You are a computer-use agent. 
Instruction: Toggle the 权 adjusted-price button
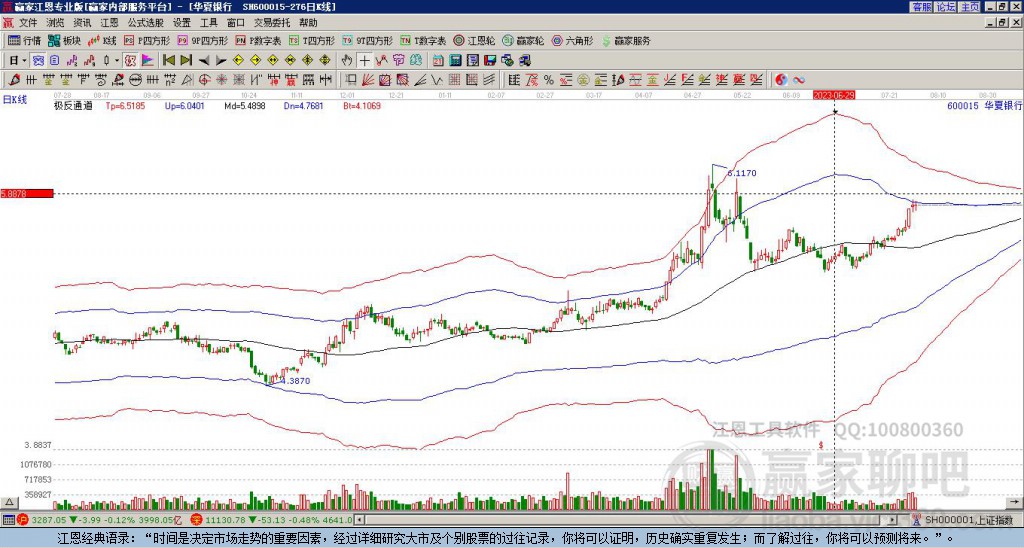coord(130,60)
